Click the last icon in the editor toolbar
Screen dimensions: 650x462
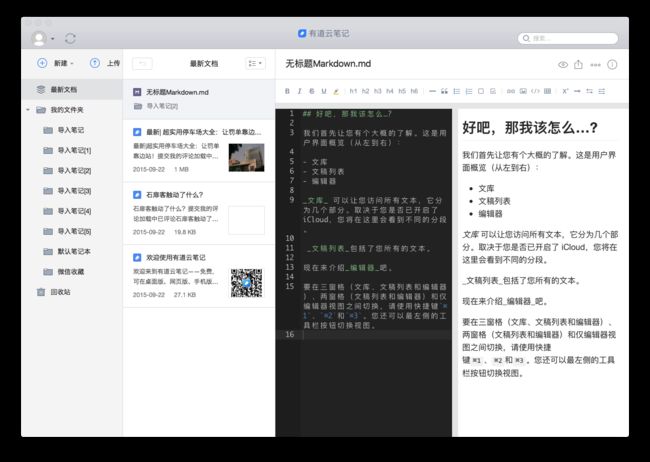[601, 91]
